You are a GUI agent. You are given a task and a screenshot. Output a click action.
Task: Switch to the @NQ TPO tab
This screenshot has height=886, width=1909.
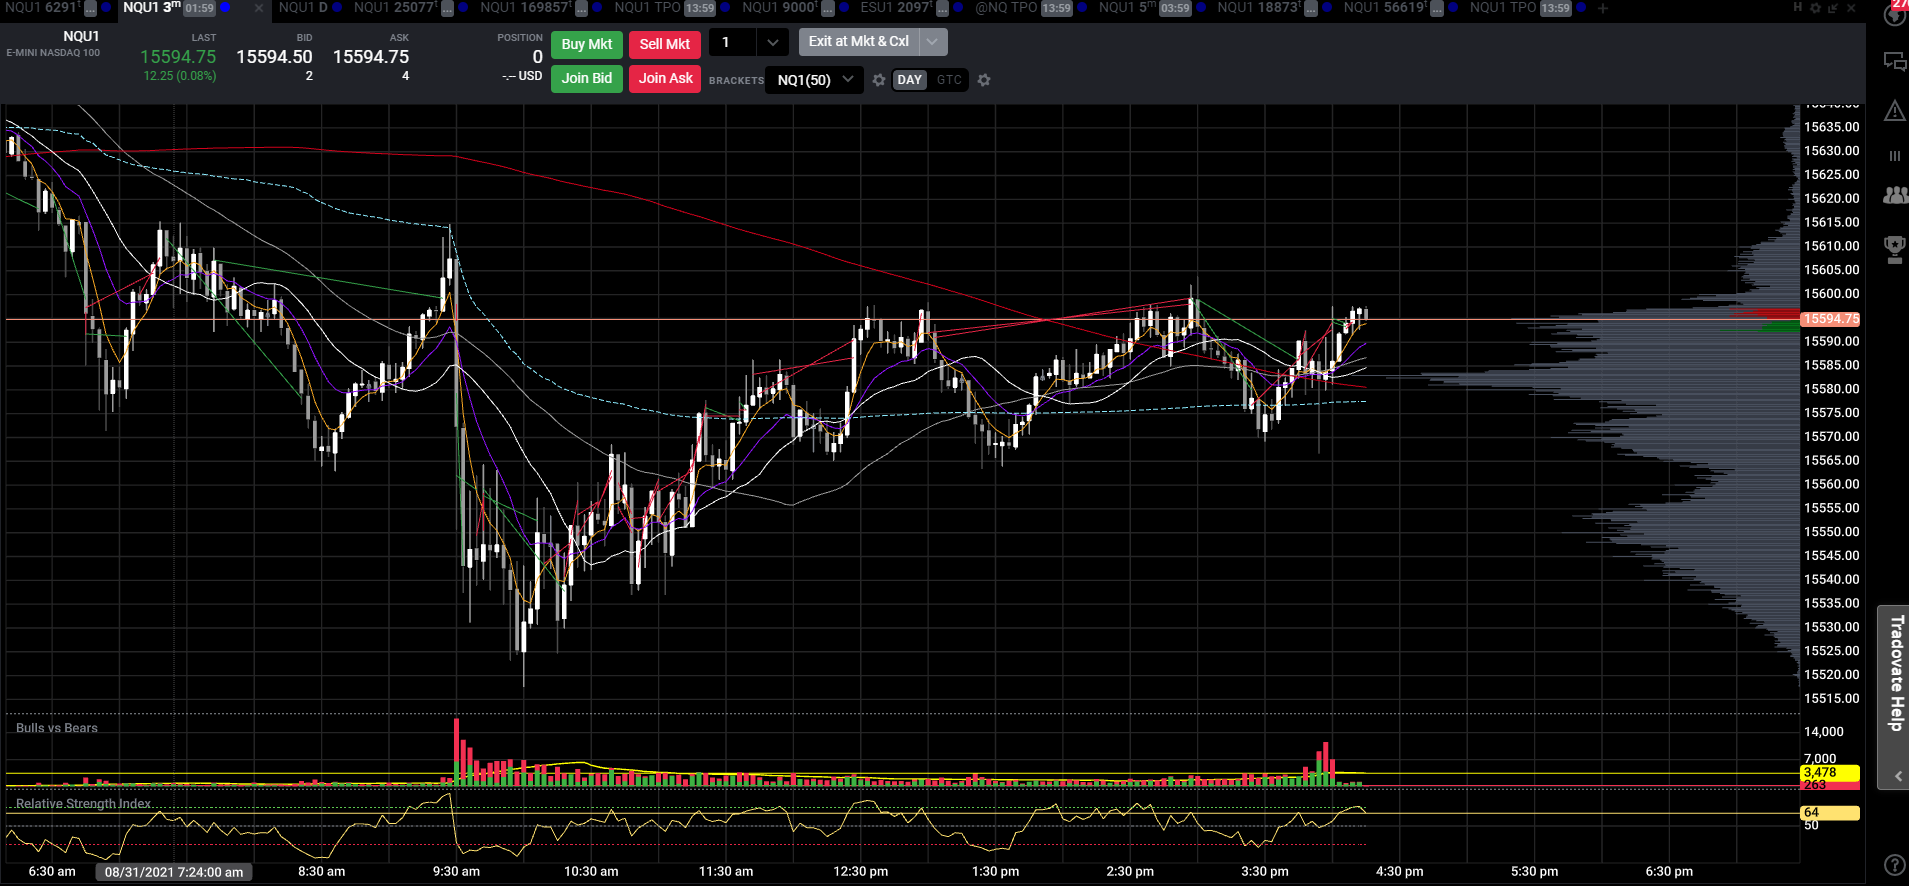pos(1006,8)
